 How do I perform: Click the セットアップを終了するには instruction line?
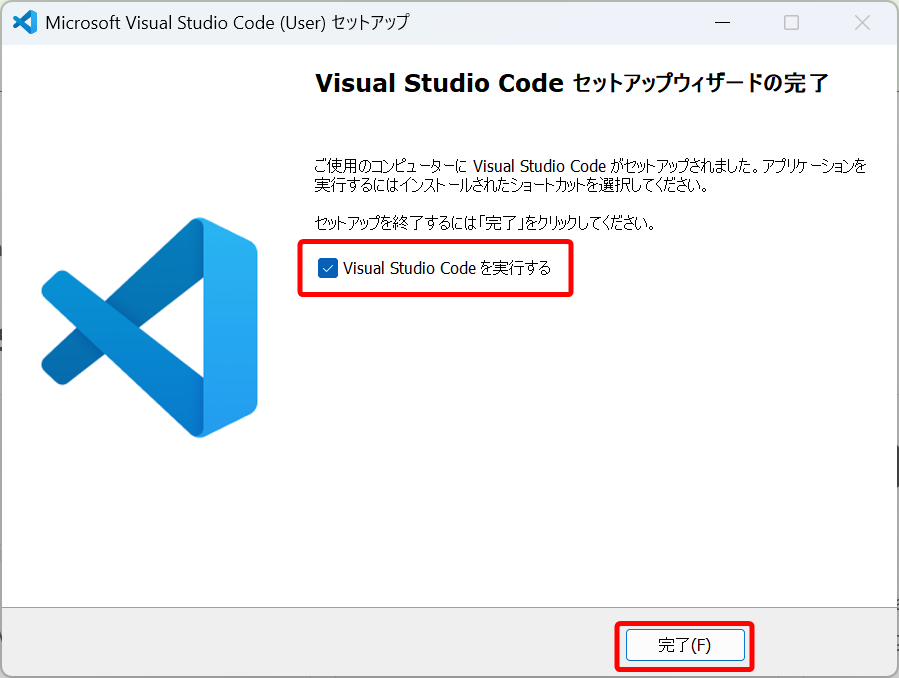[x=484, y=223]
